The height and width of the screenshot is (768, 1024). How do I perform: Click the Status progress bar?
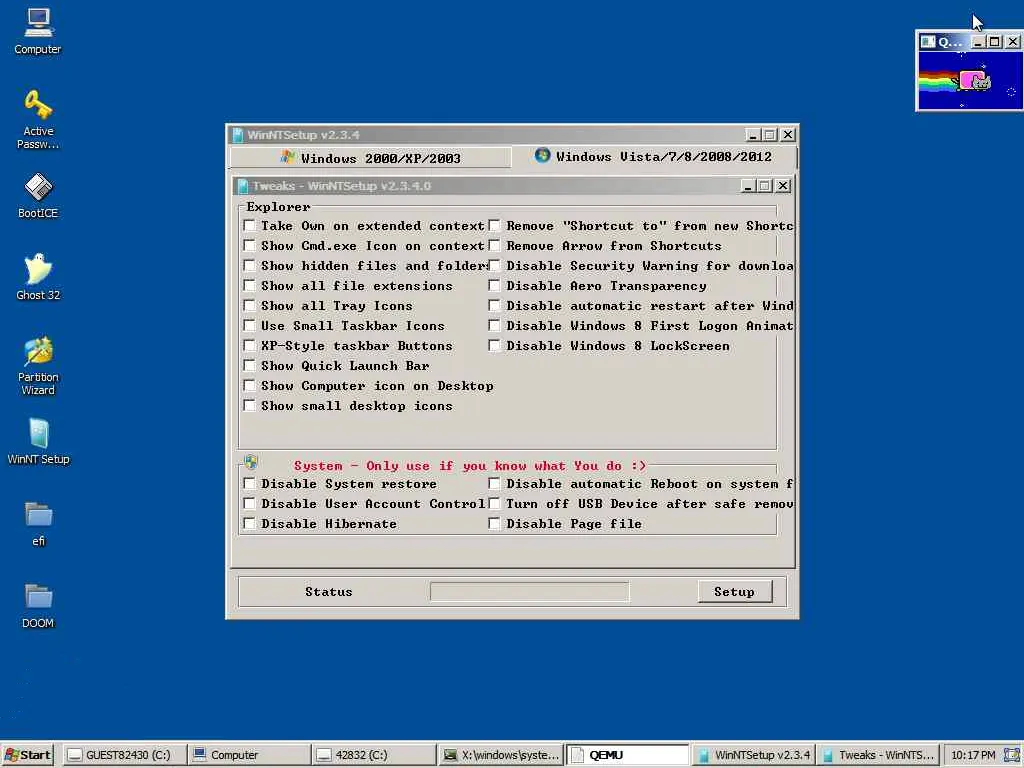point(530,592)
